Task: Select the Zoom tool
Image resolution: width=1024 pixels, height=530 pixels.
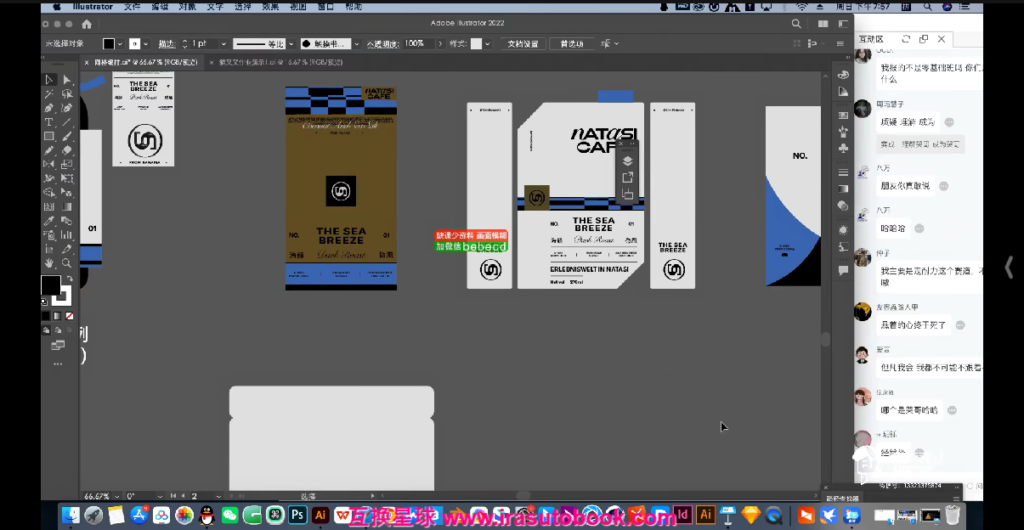Action: 67,263
